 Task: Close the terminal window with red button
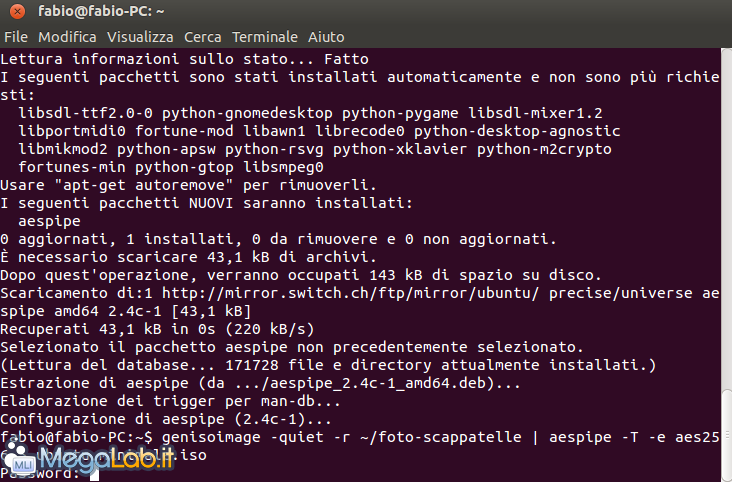tap(17, 11)
